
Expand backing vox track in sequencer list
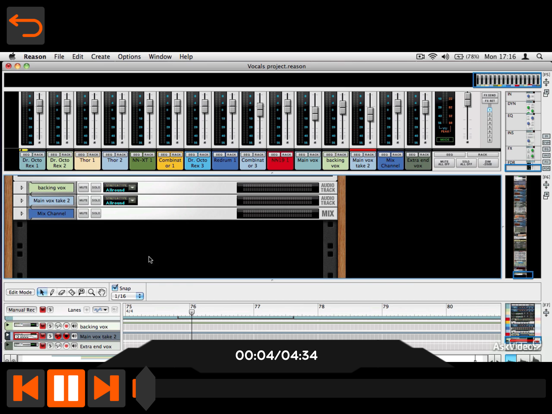click(8, 326)
